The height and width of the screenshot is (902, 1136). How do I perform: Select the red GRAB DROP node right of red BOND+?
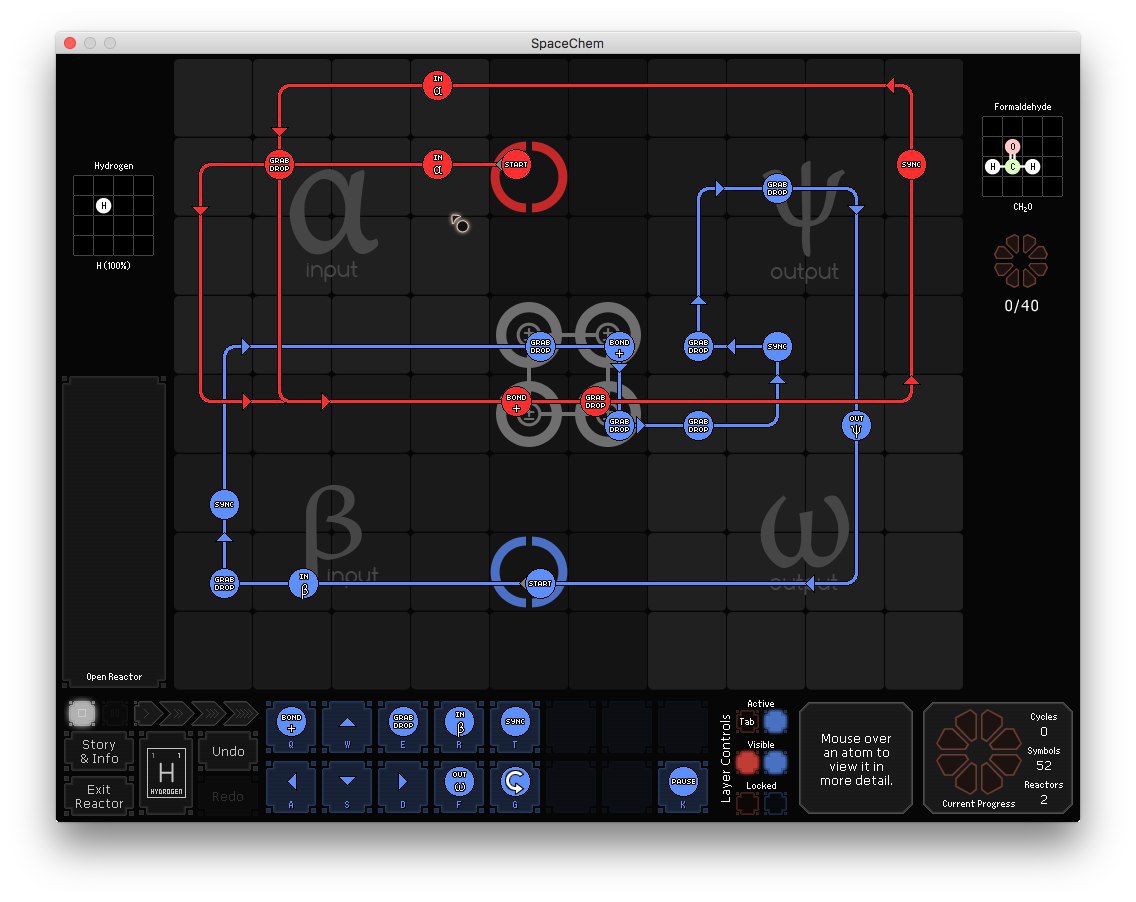click(595, 401)
